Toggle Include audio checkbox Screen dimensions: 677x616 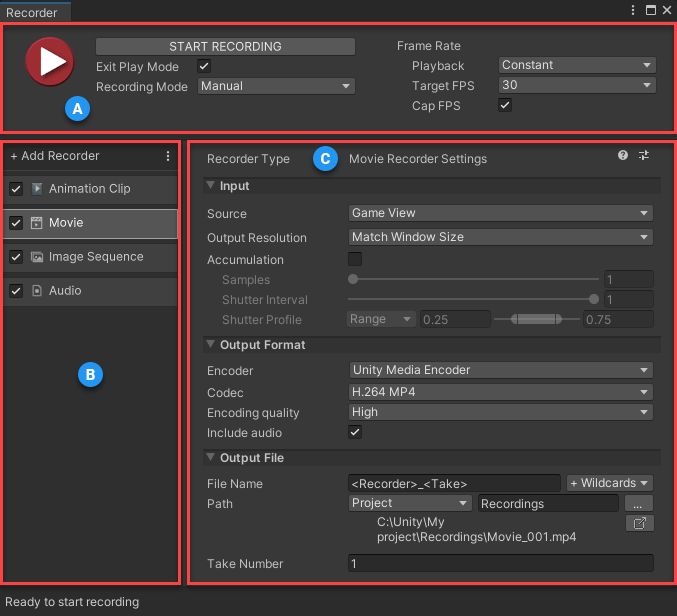pos(355,432)
